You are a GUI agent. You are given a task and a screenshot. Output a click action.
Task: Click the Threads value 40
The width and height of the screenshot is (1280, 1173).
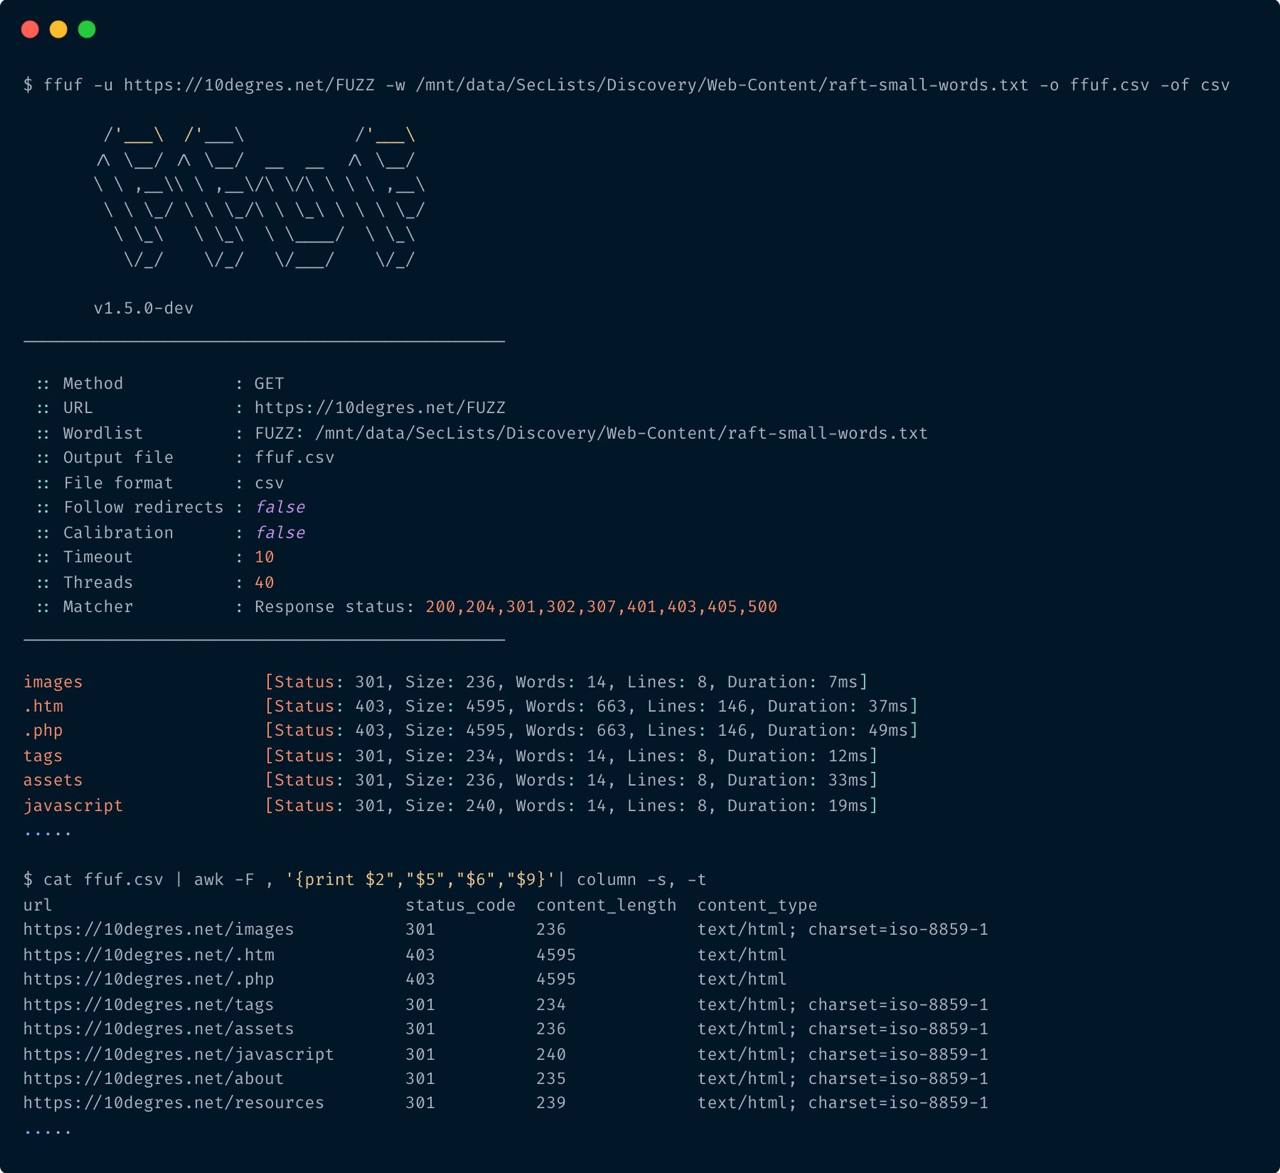coord(264,582)
